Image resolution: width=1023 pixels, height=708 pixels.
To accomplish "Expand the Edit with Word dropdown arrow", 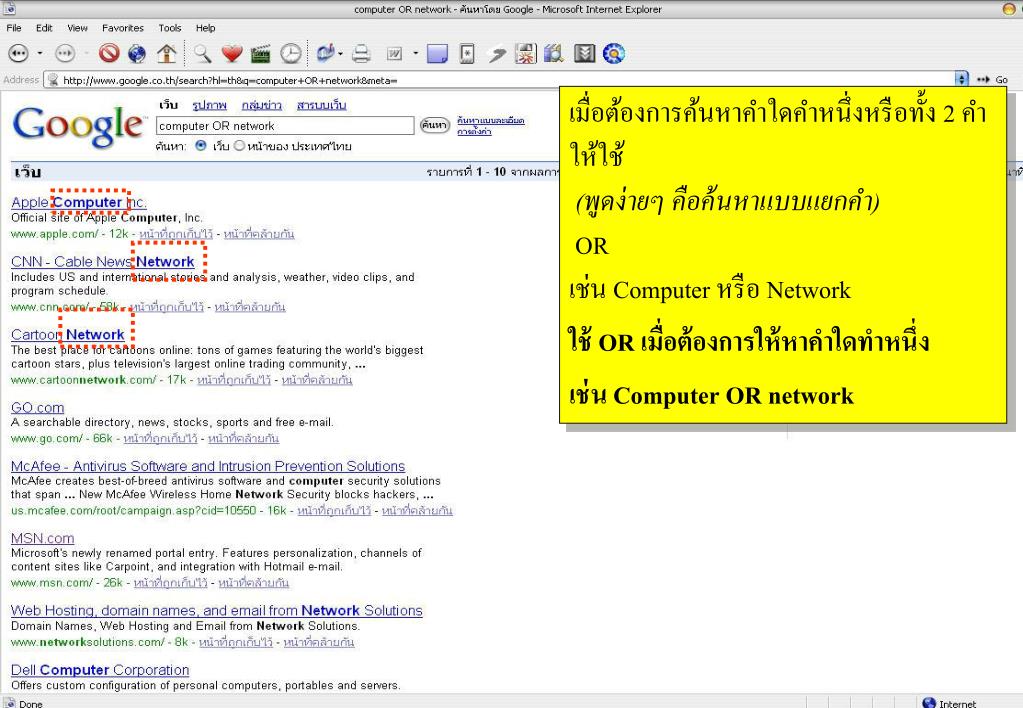I will (416, 54).
